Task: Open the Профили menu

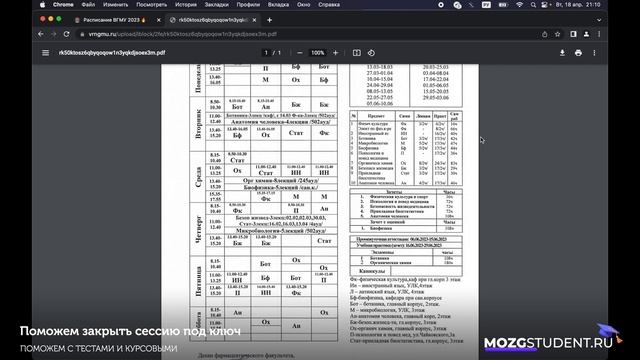Action: point(248,5)
